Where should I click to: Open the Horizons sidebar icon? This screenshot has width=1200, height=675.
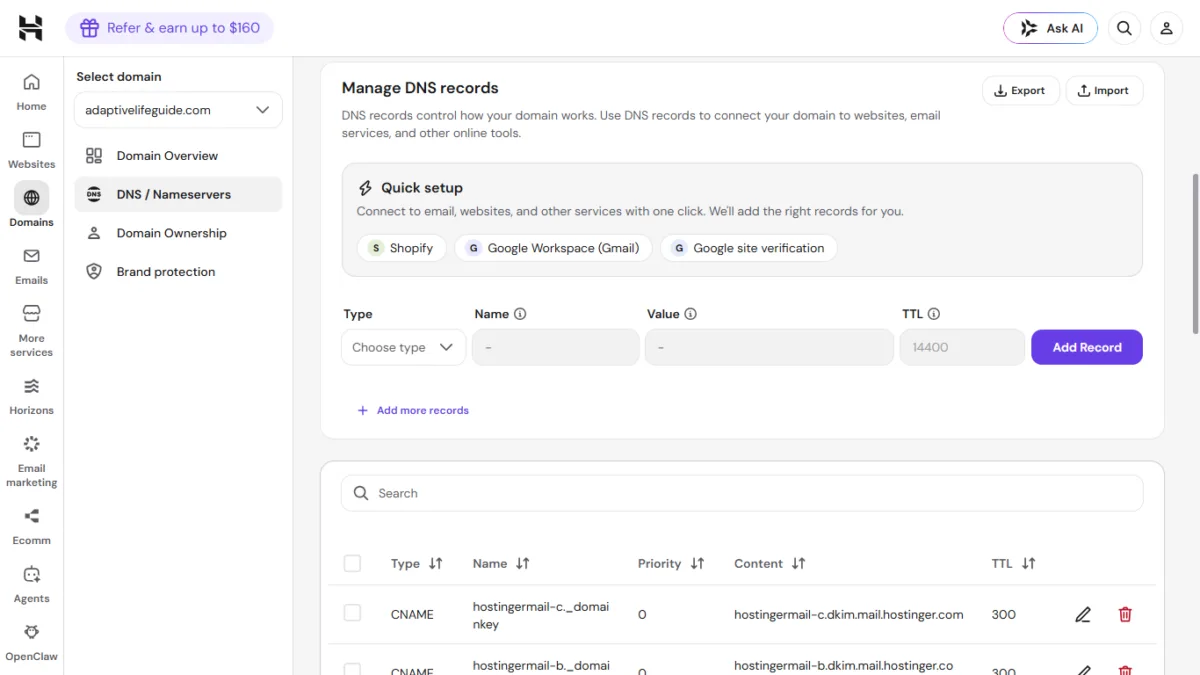coord(31,386)
